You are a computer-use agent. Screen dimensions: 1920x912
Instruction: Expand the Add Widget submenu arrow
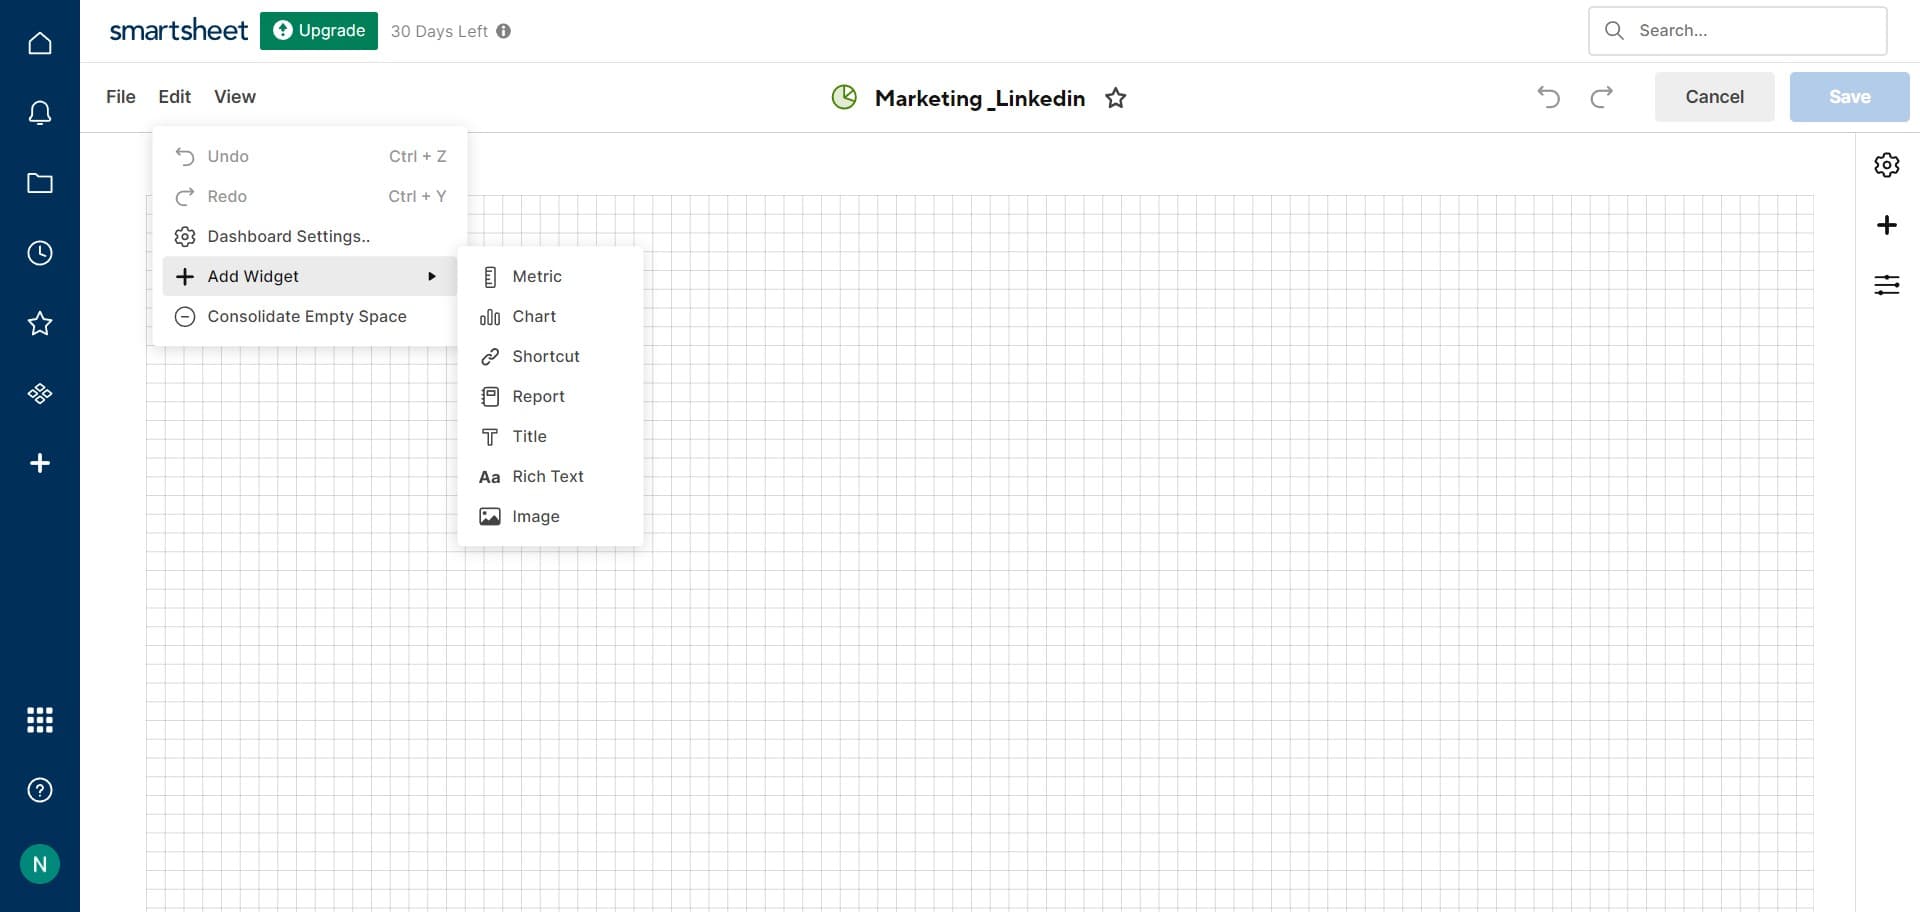tap(432, 276)
